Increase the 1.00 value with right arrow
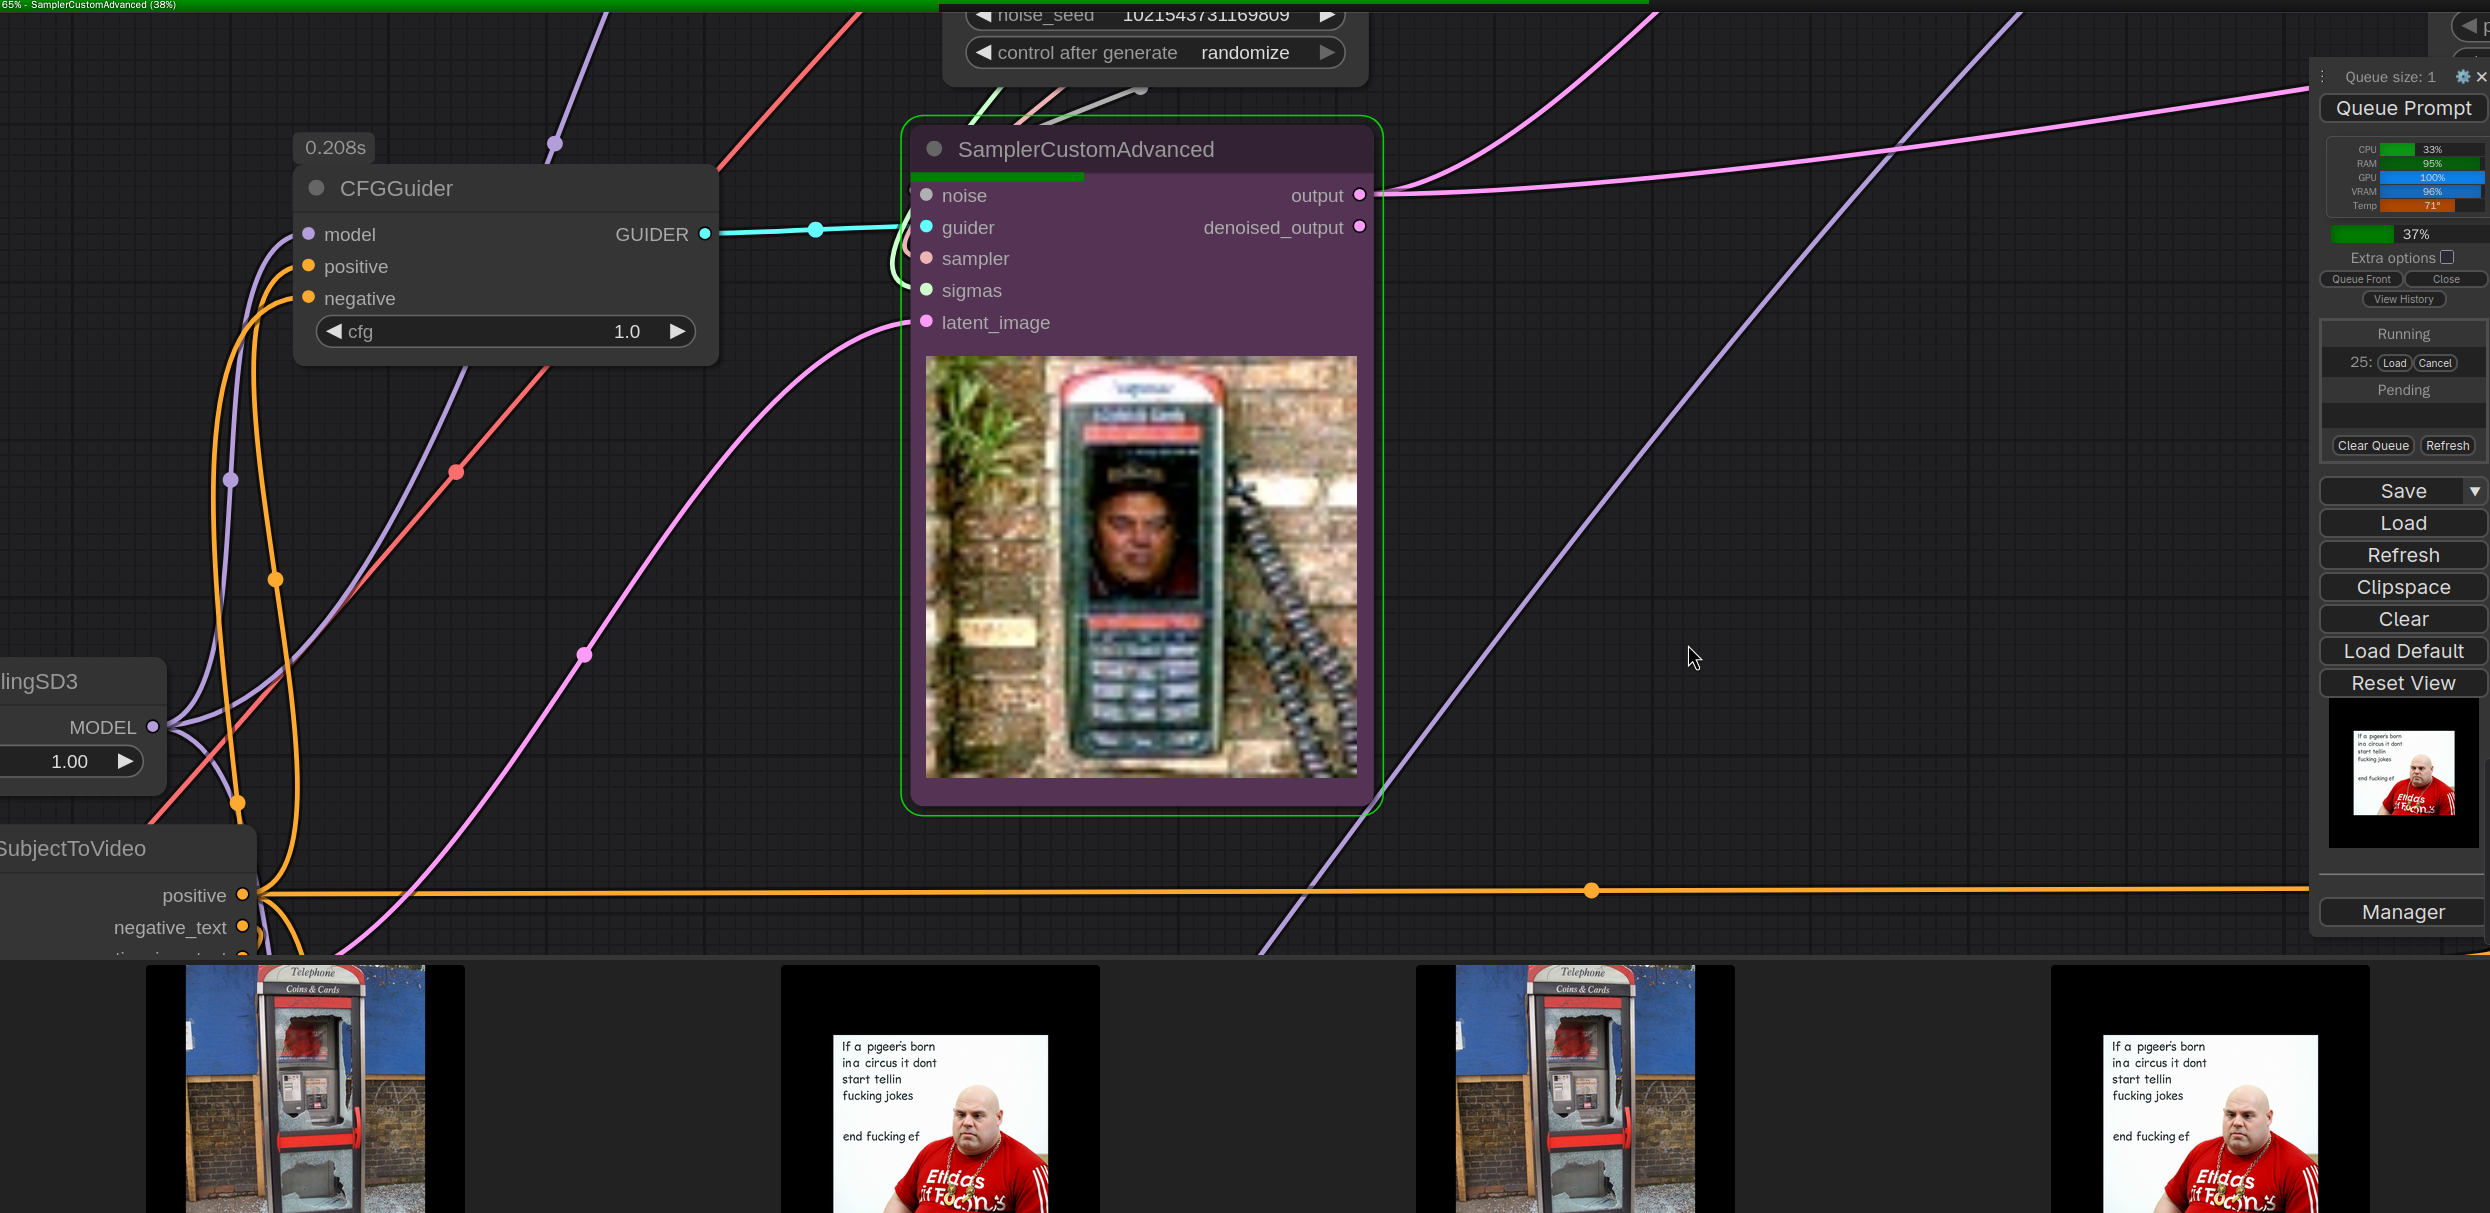The width and height of the screenshot is (2490, 1213). pyautogui.click(x=125, y=761)
